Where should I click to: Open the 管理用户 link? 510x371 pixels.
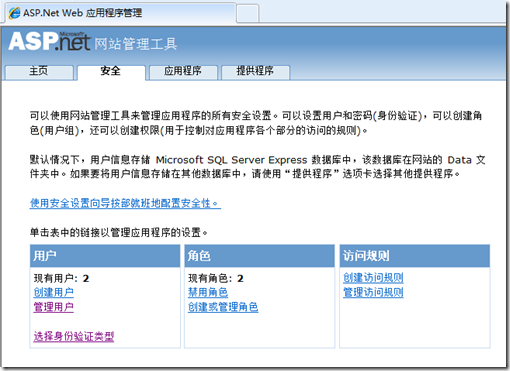54,307
